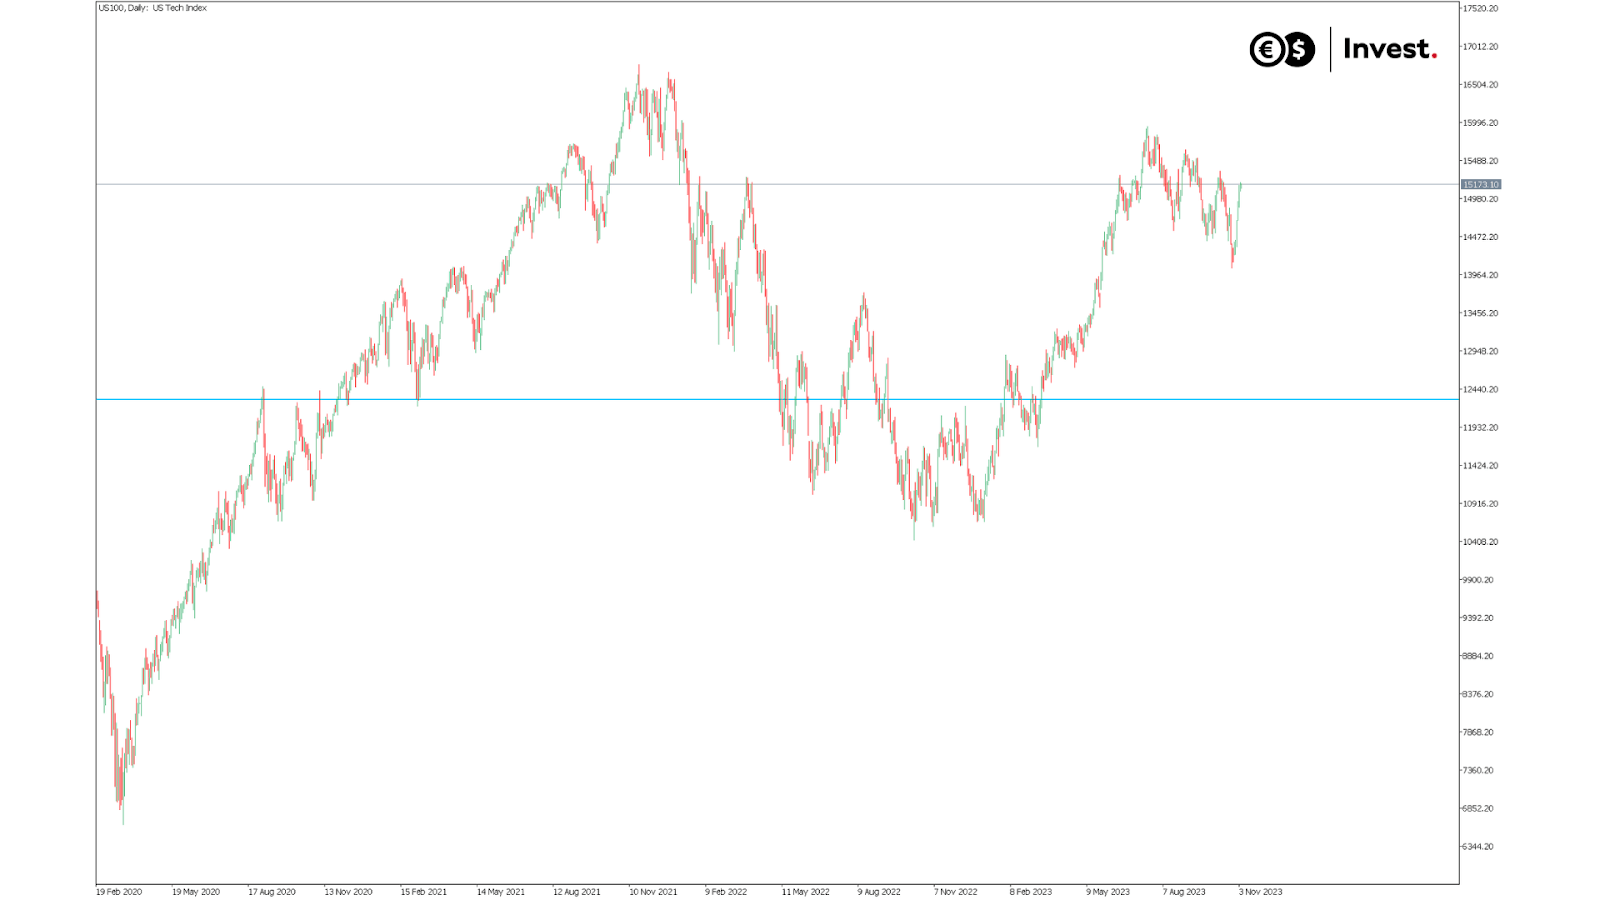Click the 10916.20 price axis label

pyautogui.click(x=1480, y=504)
